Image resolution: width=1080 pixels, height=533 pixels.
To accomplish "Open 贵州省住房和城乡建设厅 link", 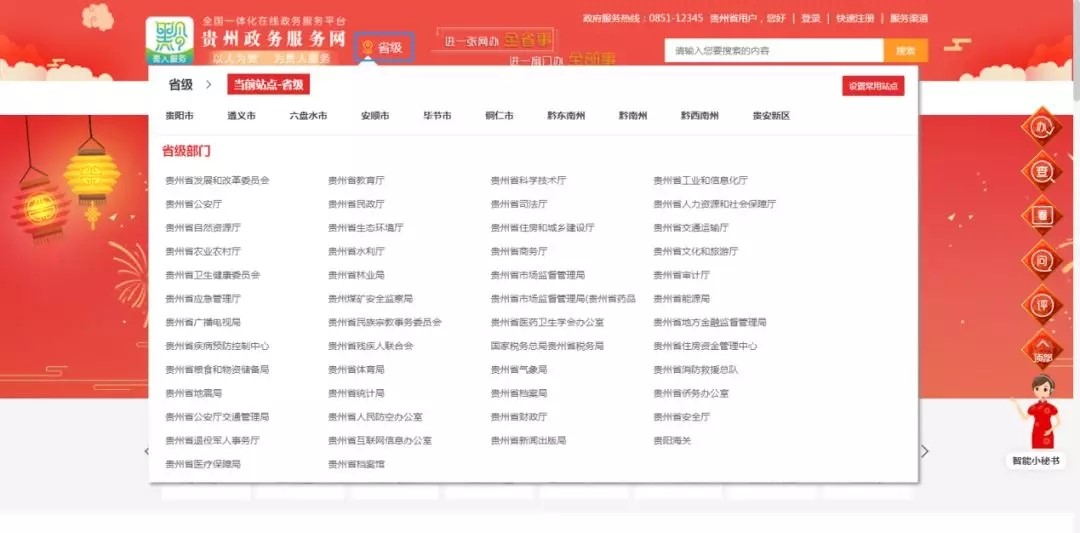I will (x=542, y=227).
